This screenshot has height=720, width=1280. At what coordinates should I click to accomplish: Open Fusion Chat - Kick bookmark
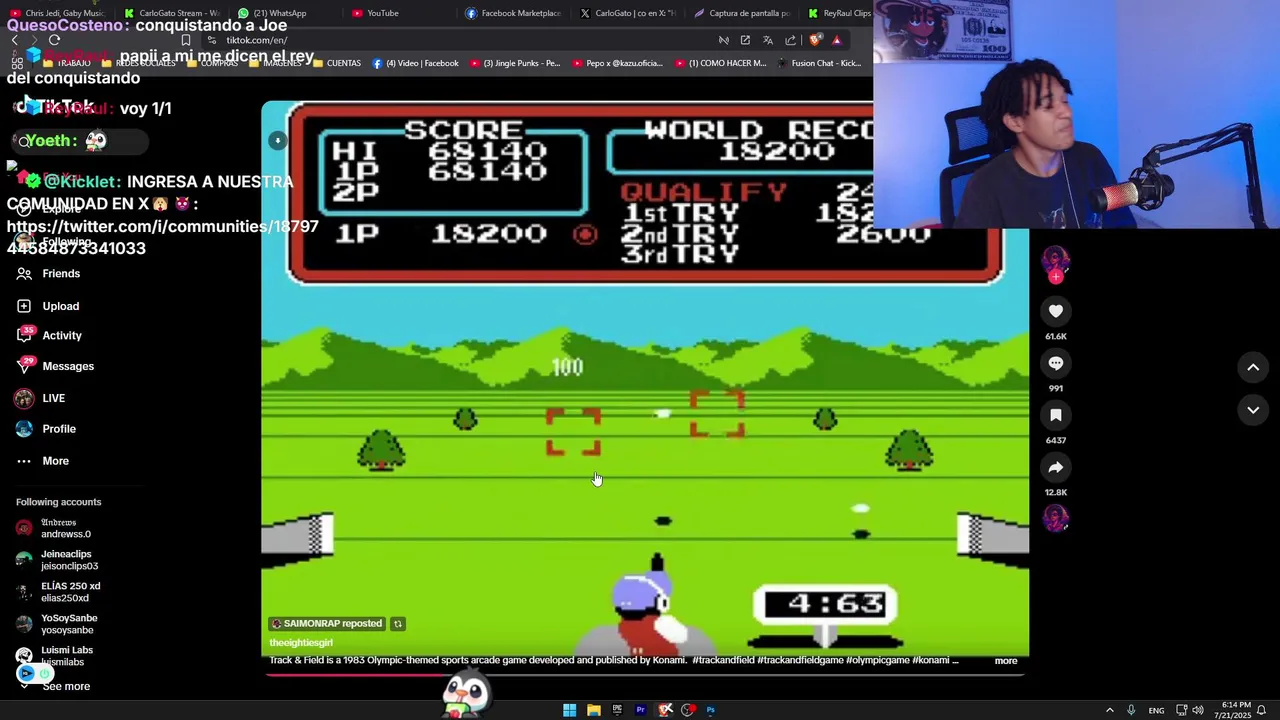click(818, 63)
